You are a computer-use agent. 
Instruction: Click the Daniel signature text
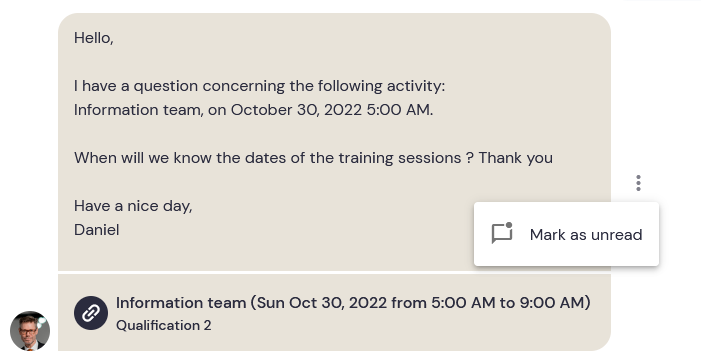click(97, 230)
